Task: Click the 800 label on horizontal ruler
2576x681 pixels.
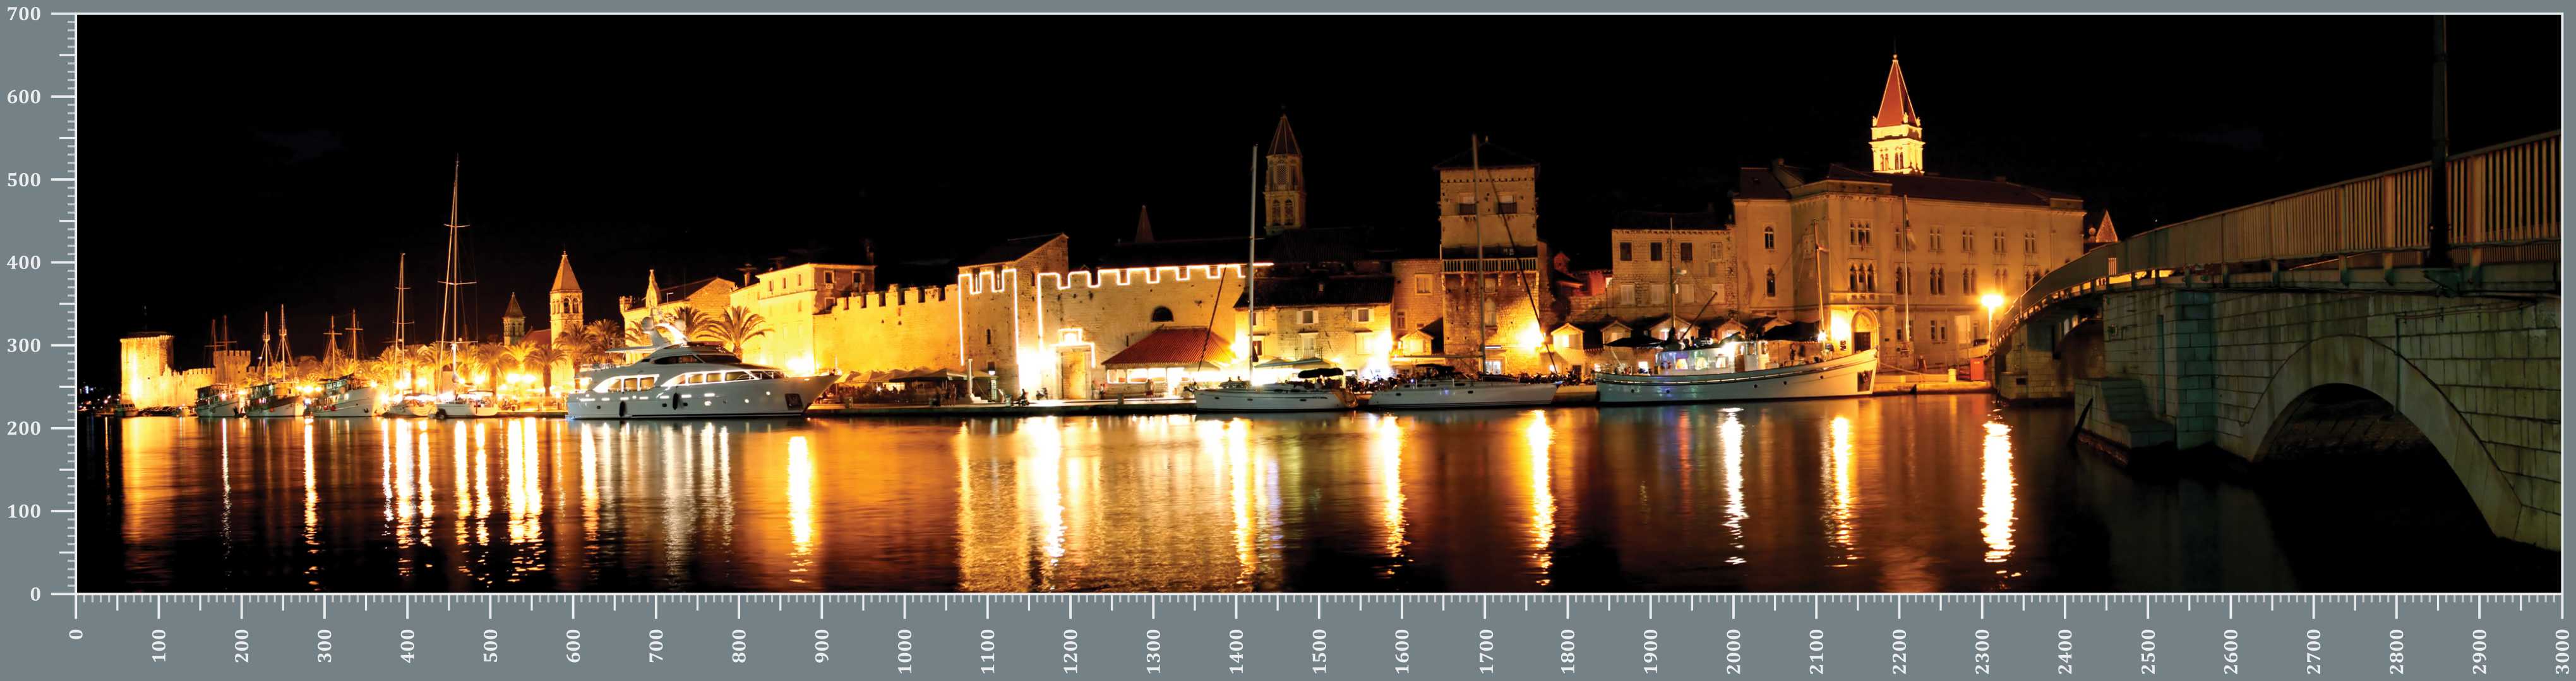Action: tap(739, 646)
